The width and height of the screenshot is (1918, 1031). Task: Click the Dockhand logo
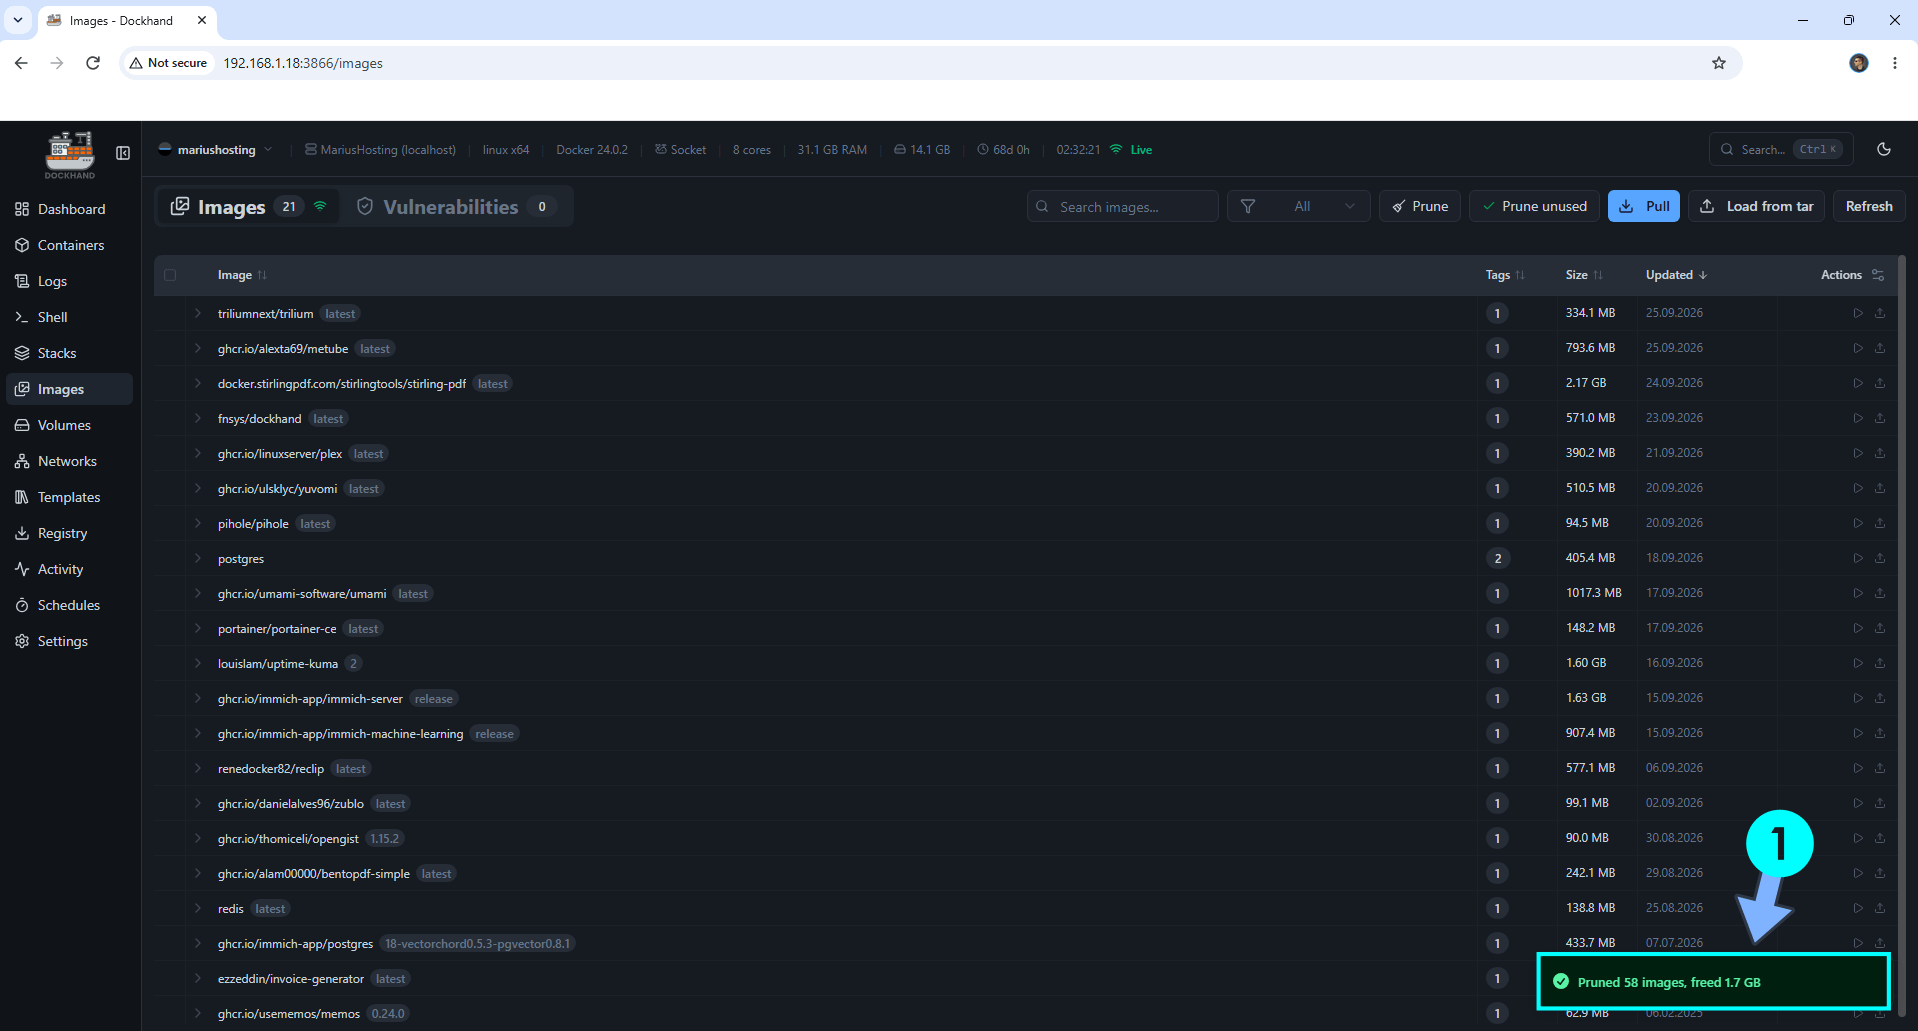(70, 155)
